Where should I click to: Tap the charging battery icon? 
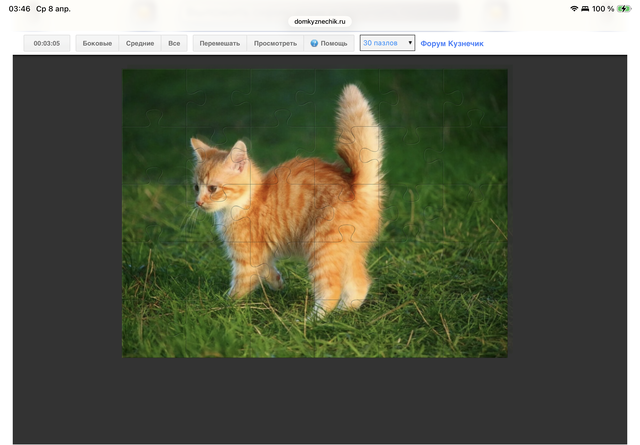624,9
